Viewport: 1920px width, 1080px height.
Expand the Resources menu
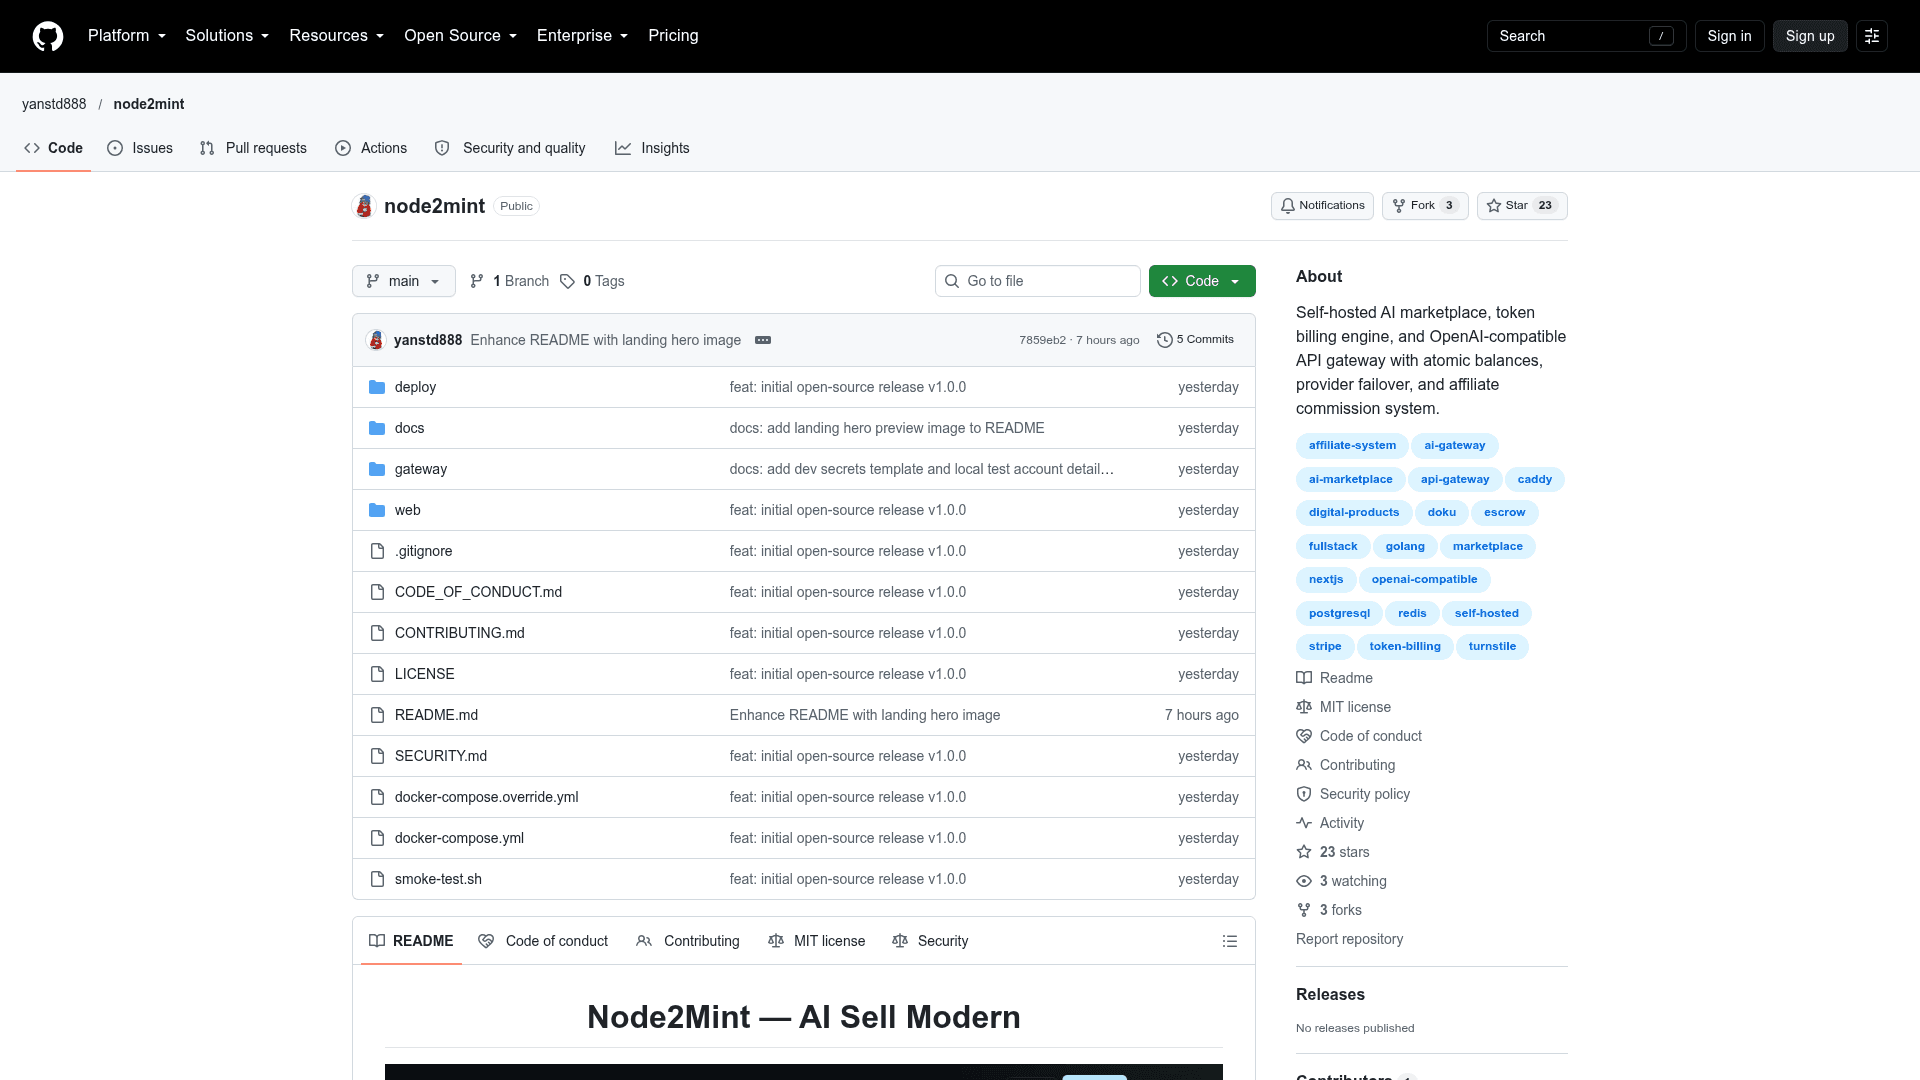tap(337, 36)
